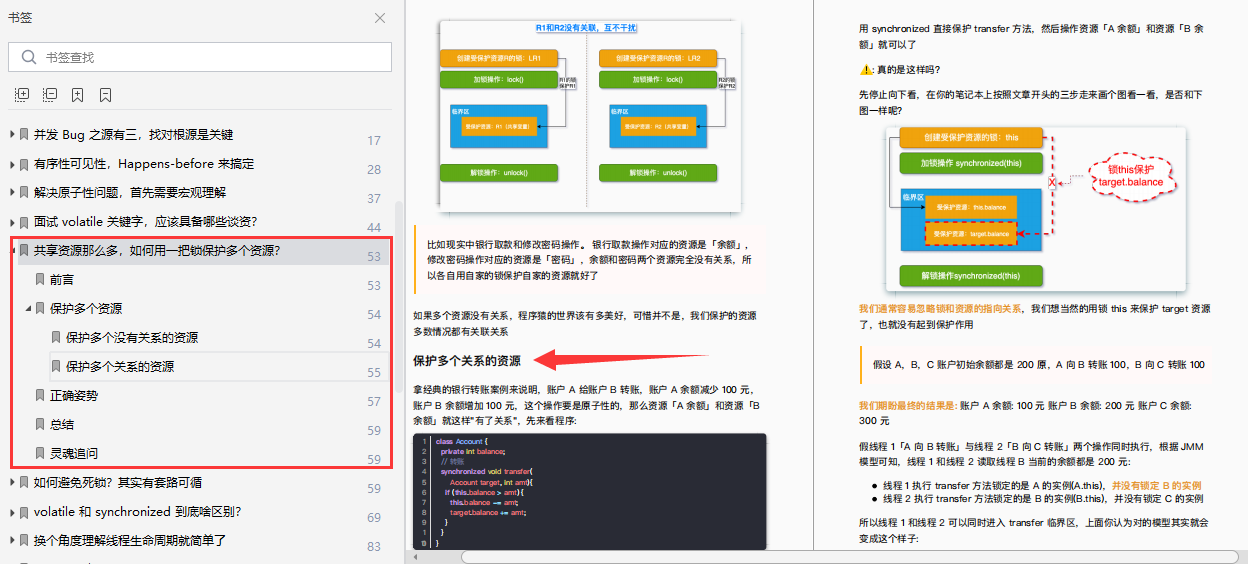Expand the 并发 Bug 之源有三 bookmark
This screenshot has width=1248, height=564.
12,134
